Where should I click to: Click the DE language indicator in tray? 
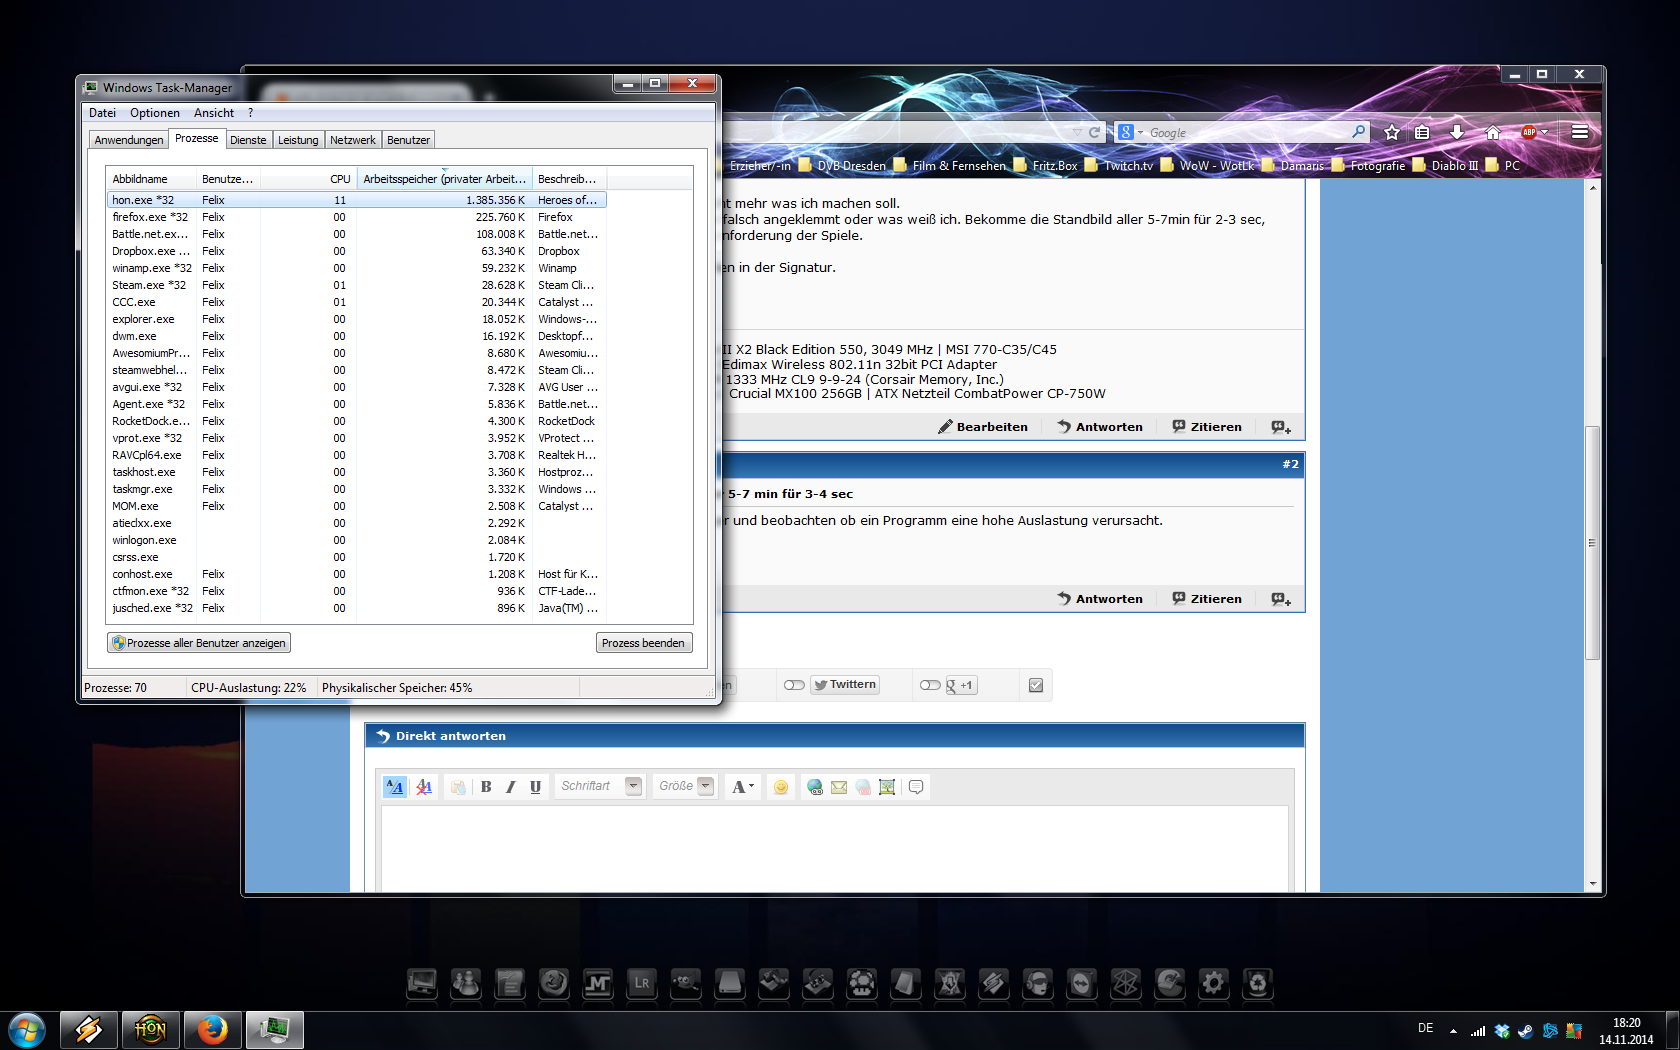(1425, 1028)
